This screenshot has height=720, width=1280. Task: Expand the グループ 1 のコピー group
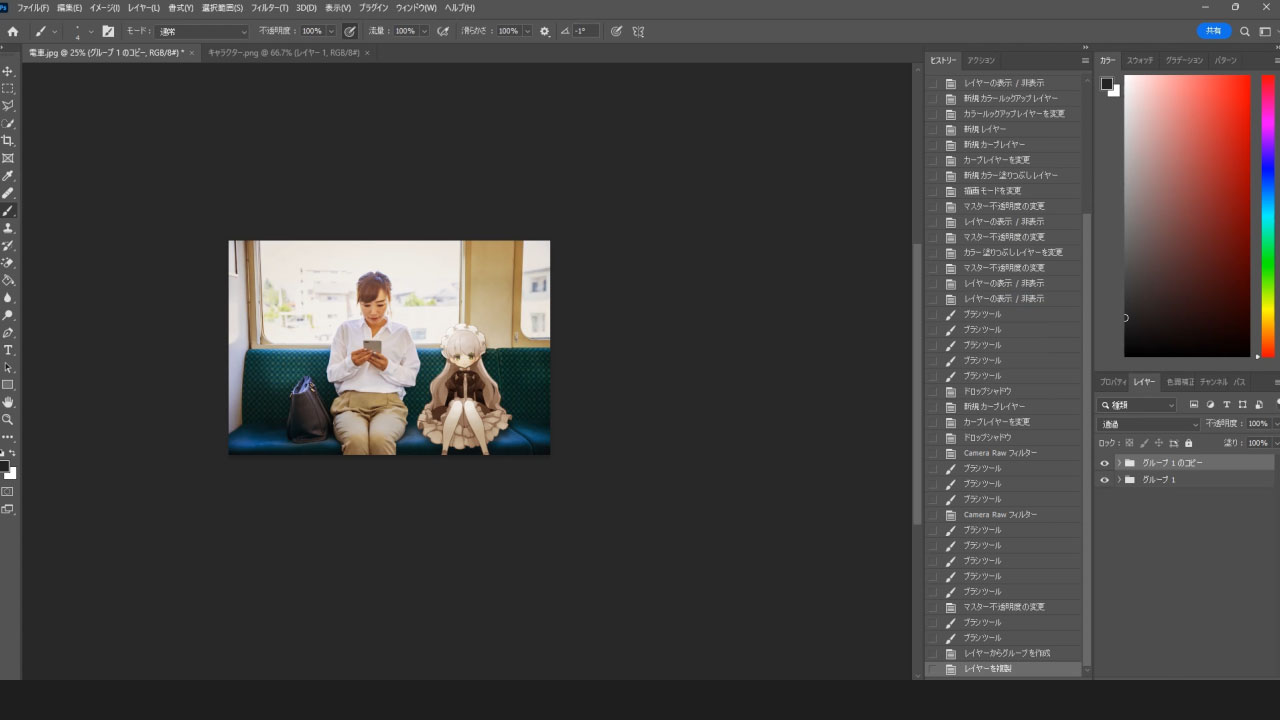click(1119, 463)
